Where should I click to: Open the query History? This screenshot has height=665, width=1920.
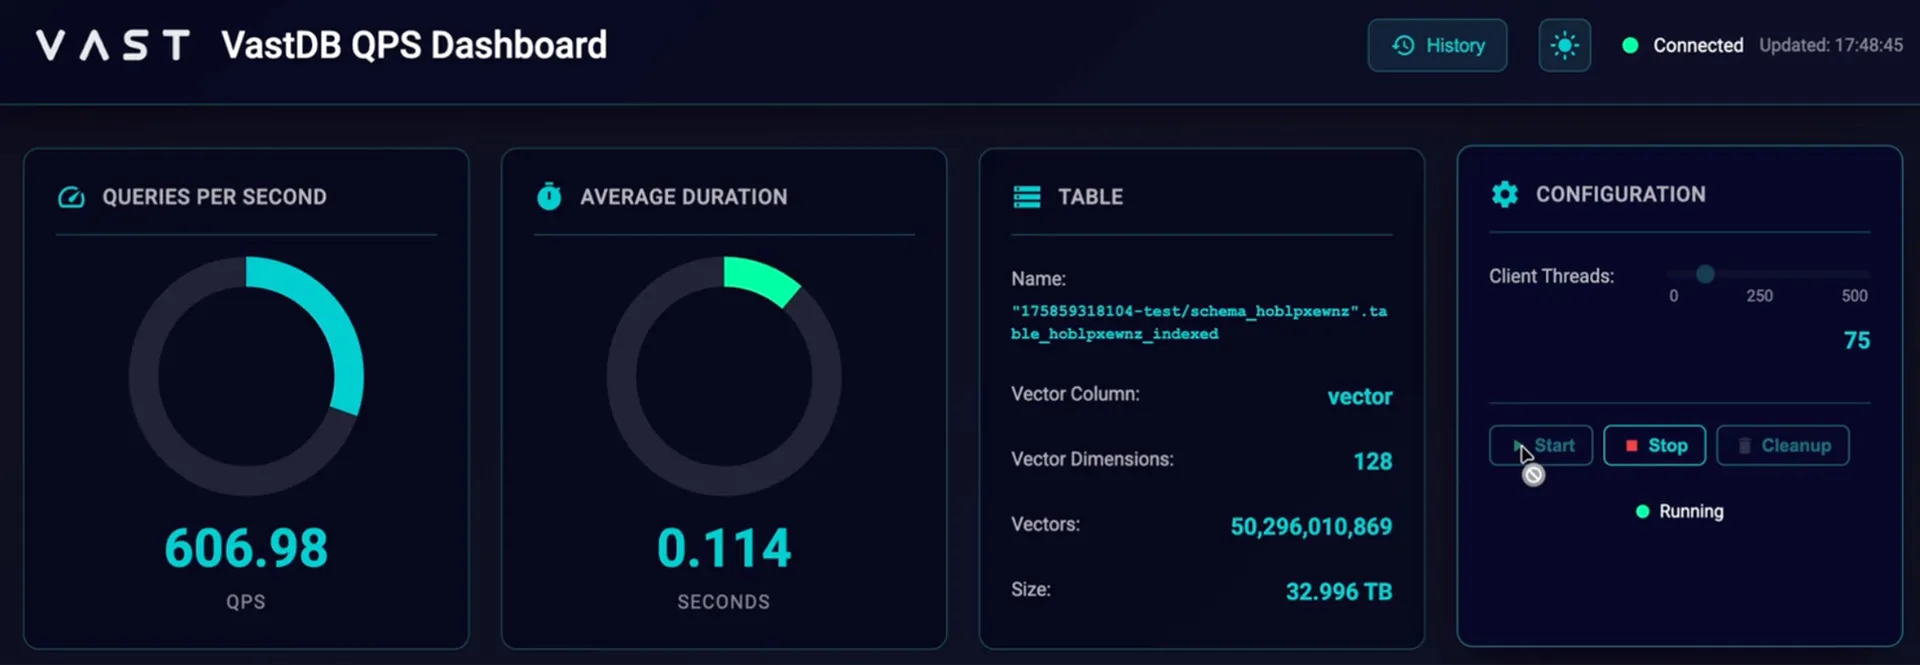(1437, 45)
